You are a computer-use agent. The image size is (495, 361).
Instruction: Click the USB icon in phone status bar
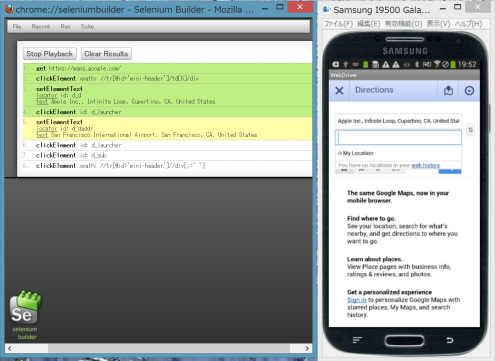tap(346, 64)
